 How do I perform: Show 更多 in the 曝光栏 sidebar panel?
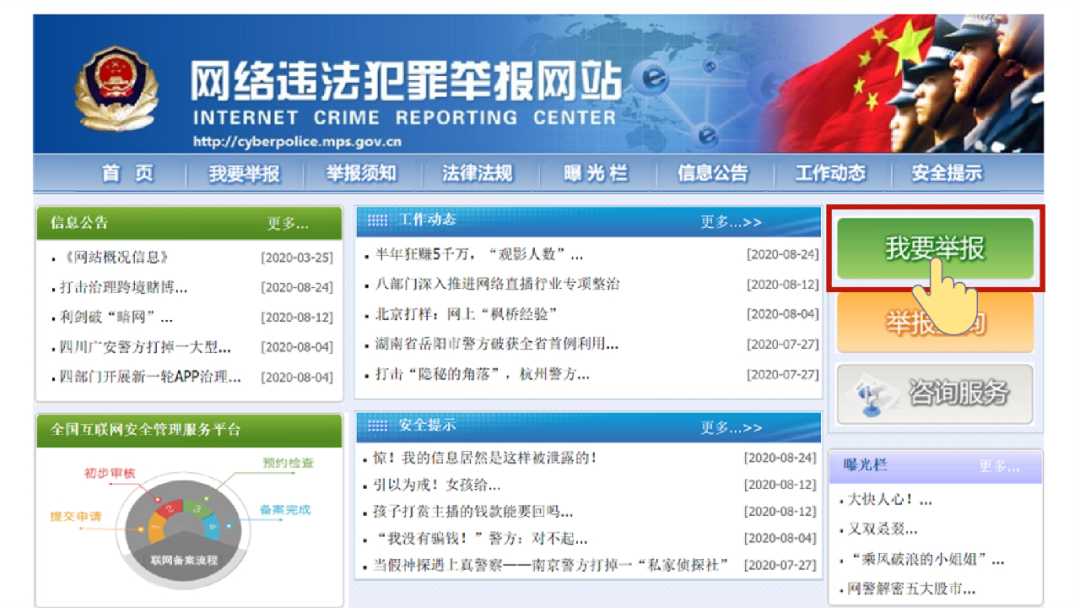(x=999, y=466)
